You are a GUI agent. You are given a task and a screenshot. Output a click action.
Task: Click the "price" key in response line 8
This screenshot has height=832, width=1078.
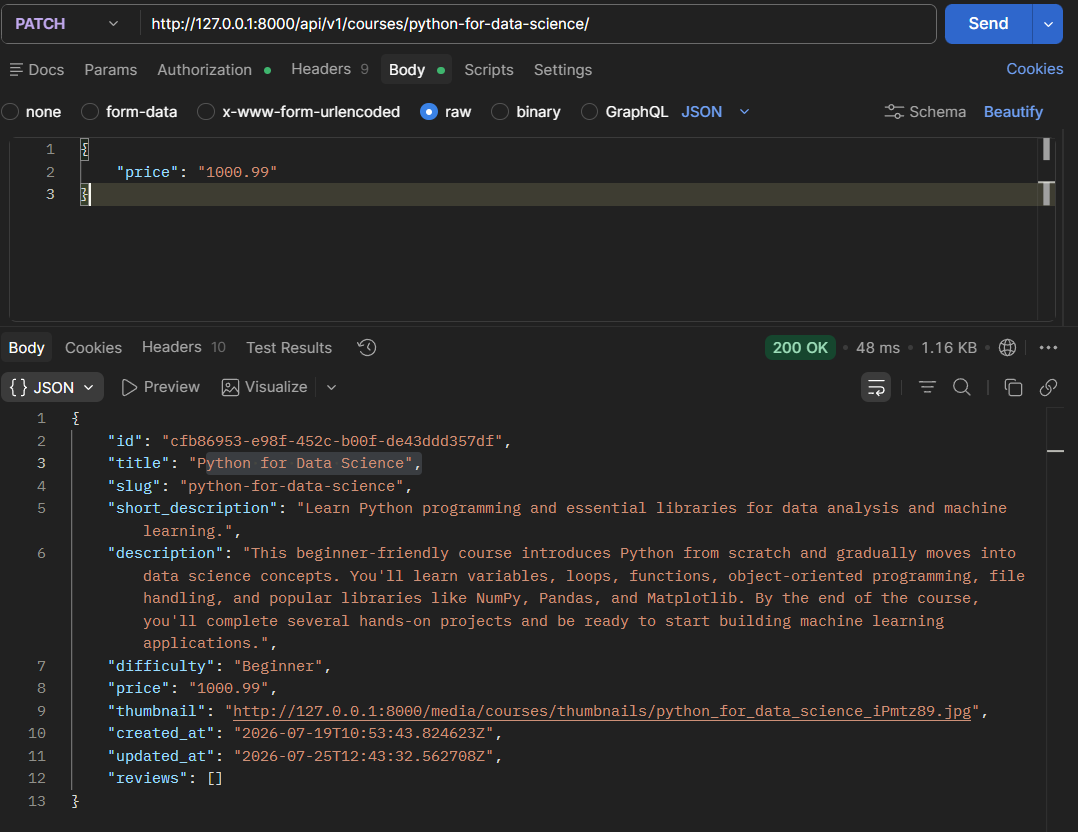click(139, 688)
